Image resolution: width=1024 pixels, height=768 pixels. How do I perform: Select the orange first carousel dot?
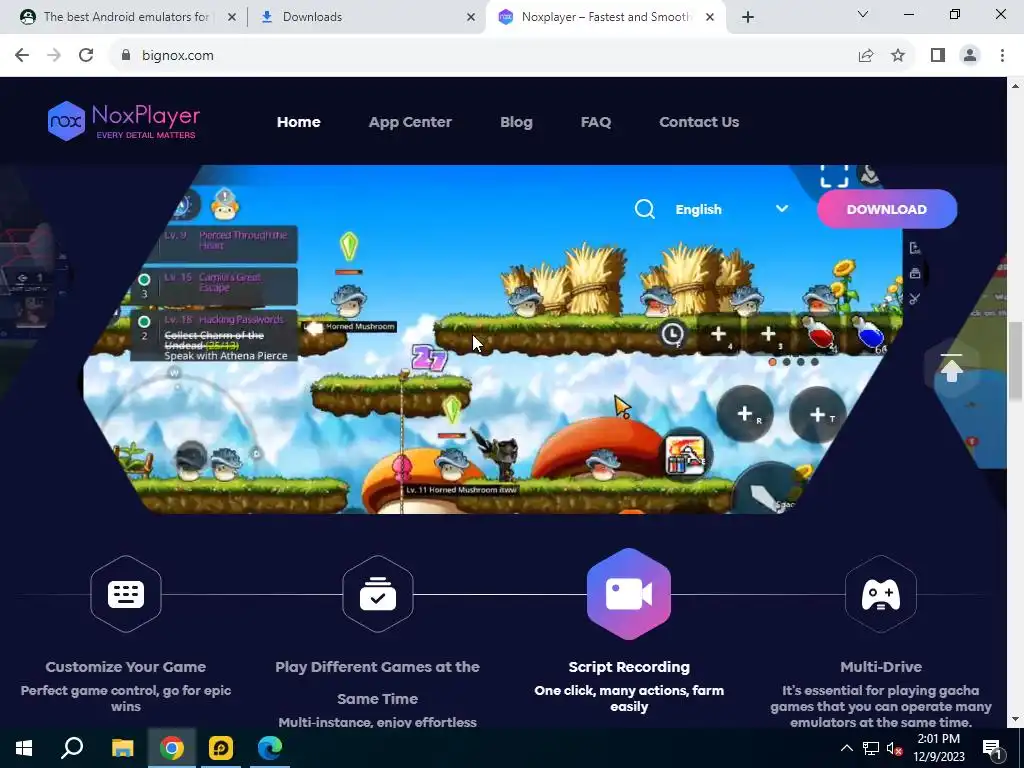(773, 362)
